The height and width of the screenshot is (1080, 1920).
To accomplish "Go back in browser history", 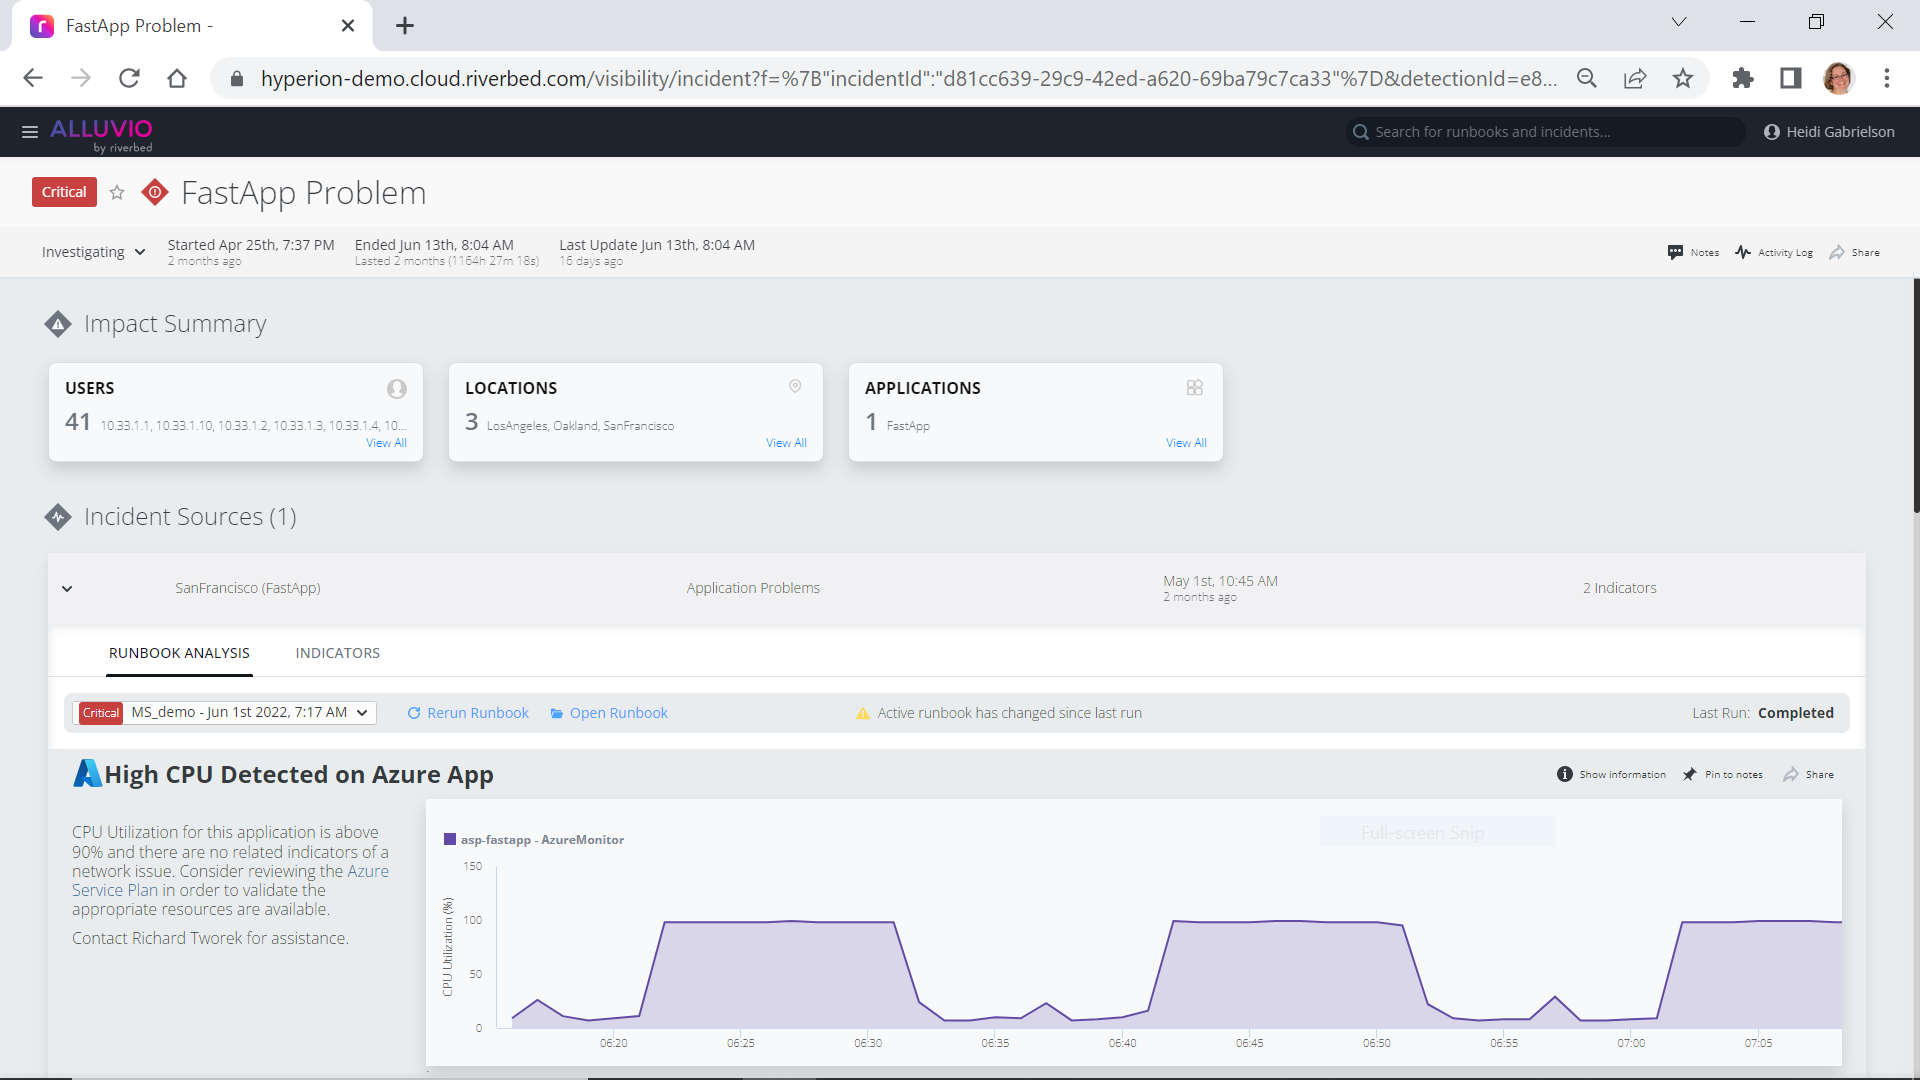I will [x=33, y=78].
